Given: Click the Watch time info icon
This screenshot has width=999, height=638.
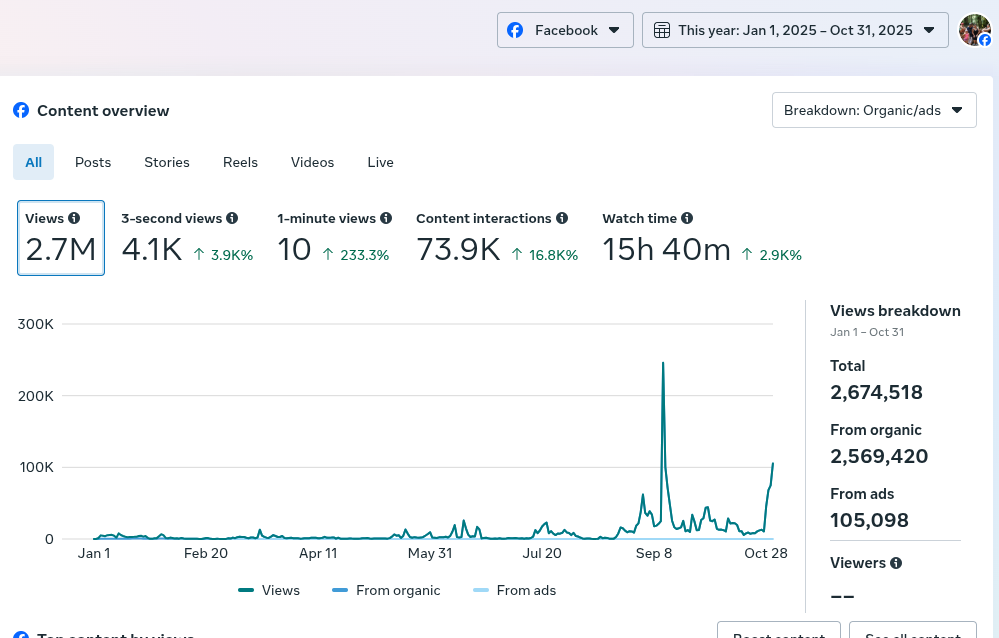Looking at the screenshot, I should [687, 218].
